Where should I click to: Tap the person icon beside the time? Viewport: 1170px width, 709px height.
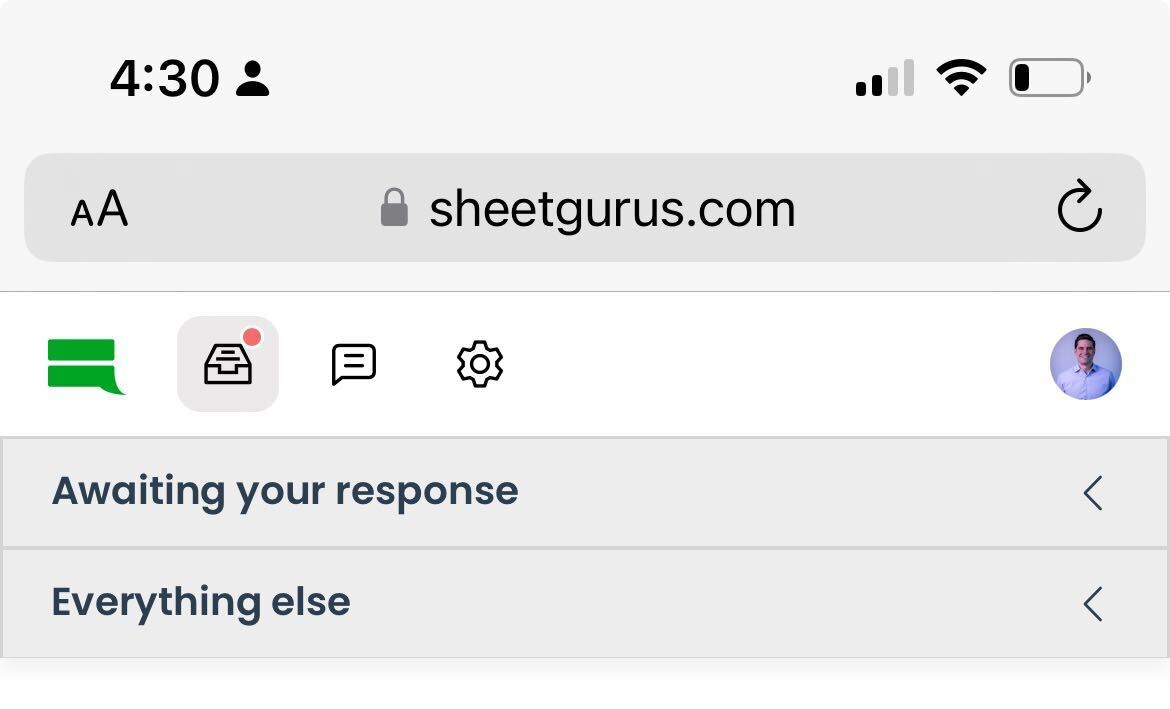(x=252, y=78)
